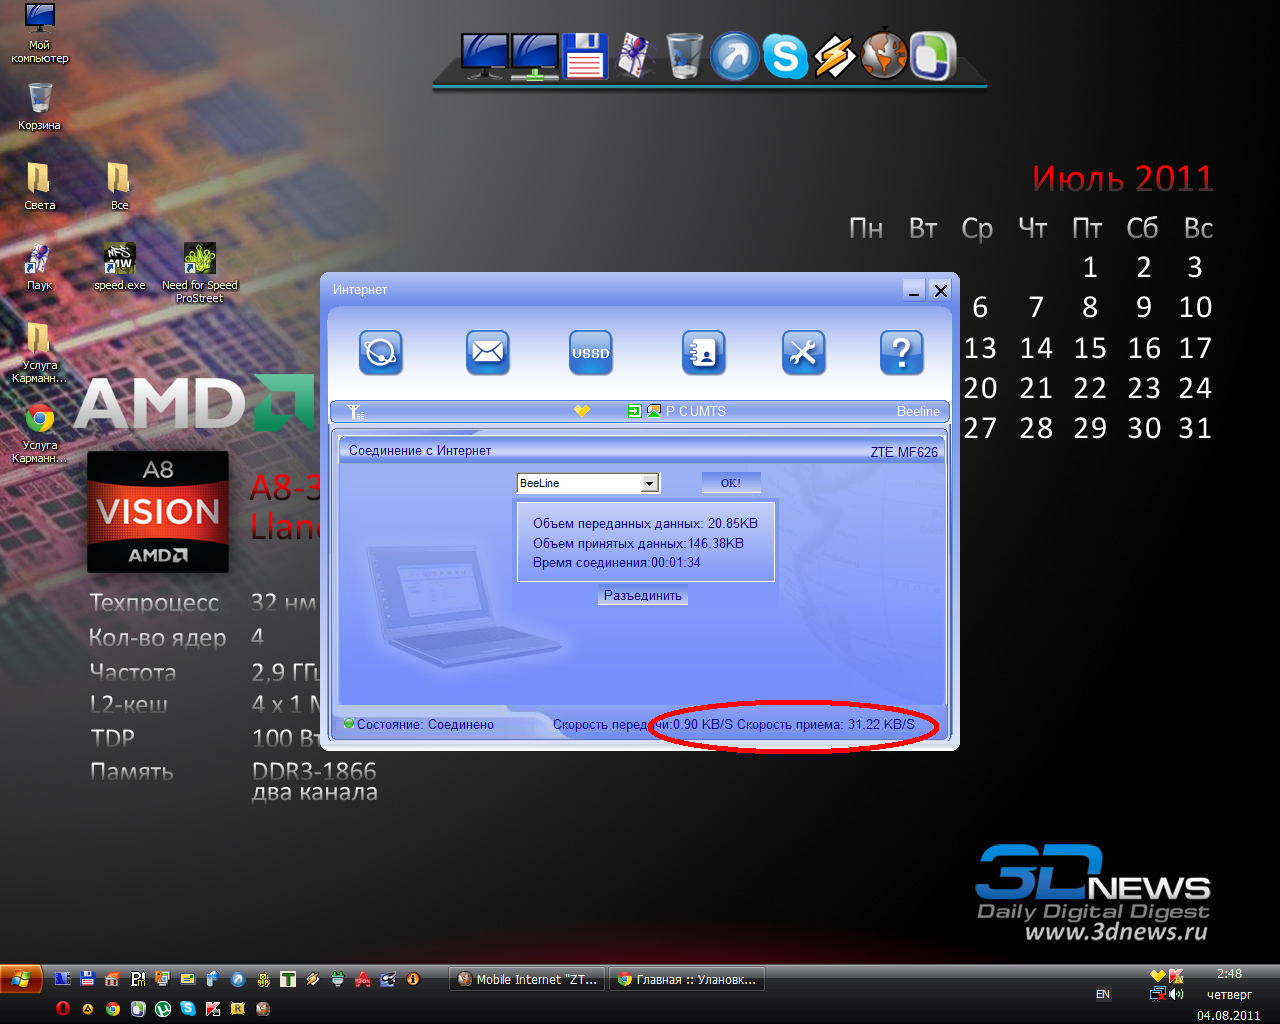
Task: Click the monitor icon at the left end of the top dock
Action: point(484,56)
